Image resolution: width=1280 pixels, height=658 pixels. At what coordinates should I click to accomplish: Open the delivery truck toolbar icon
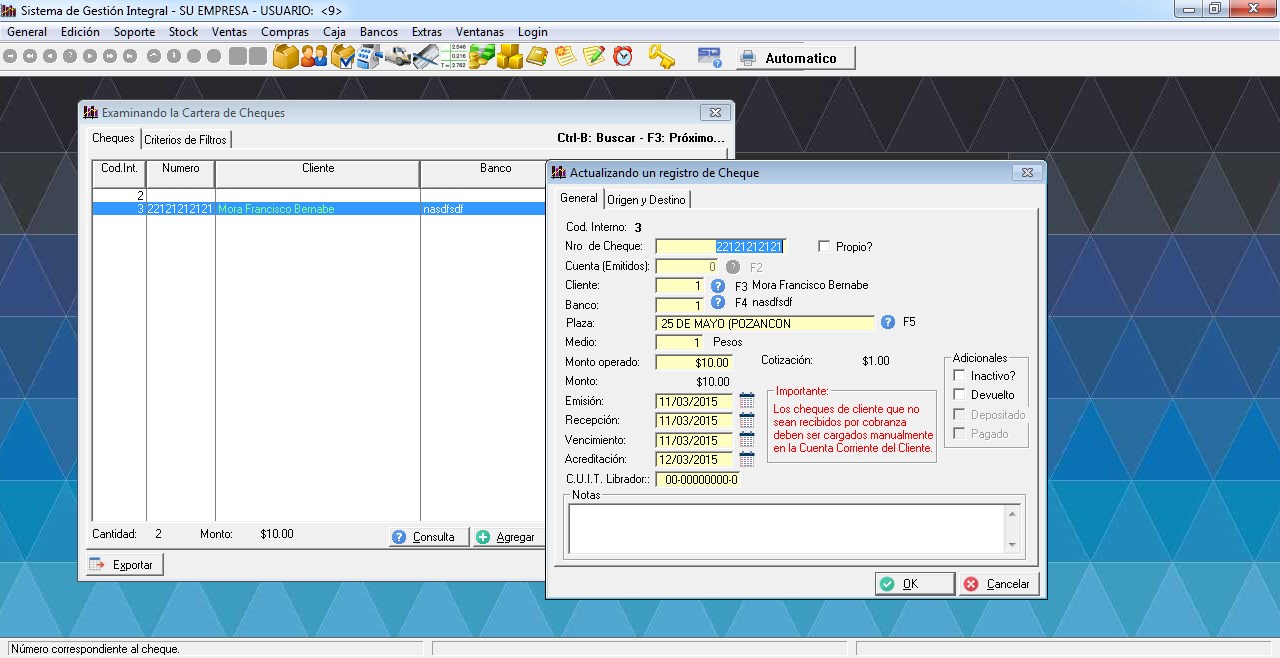[x=398, y=57]
